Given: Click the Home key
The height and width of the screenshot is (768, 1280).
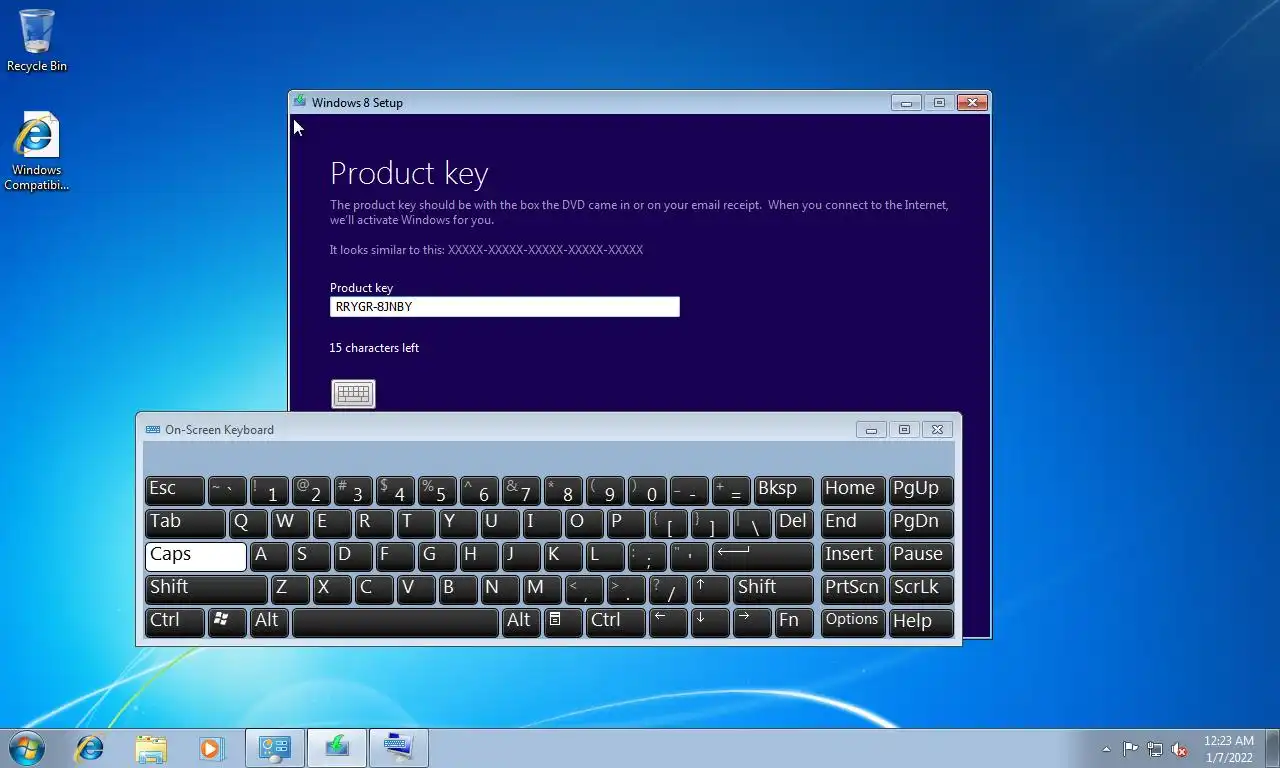Looking at the screenshot, I should point(853,490).
